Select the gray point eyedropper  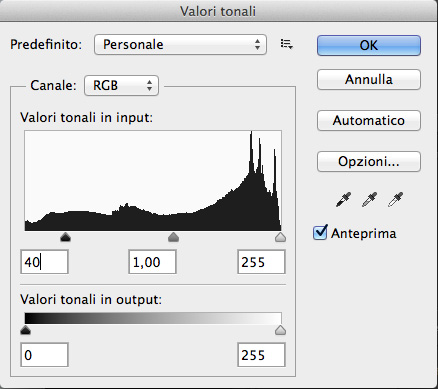[369, 199]
